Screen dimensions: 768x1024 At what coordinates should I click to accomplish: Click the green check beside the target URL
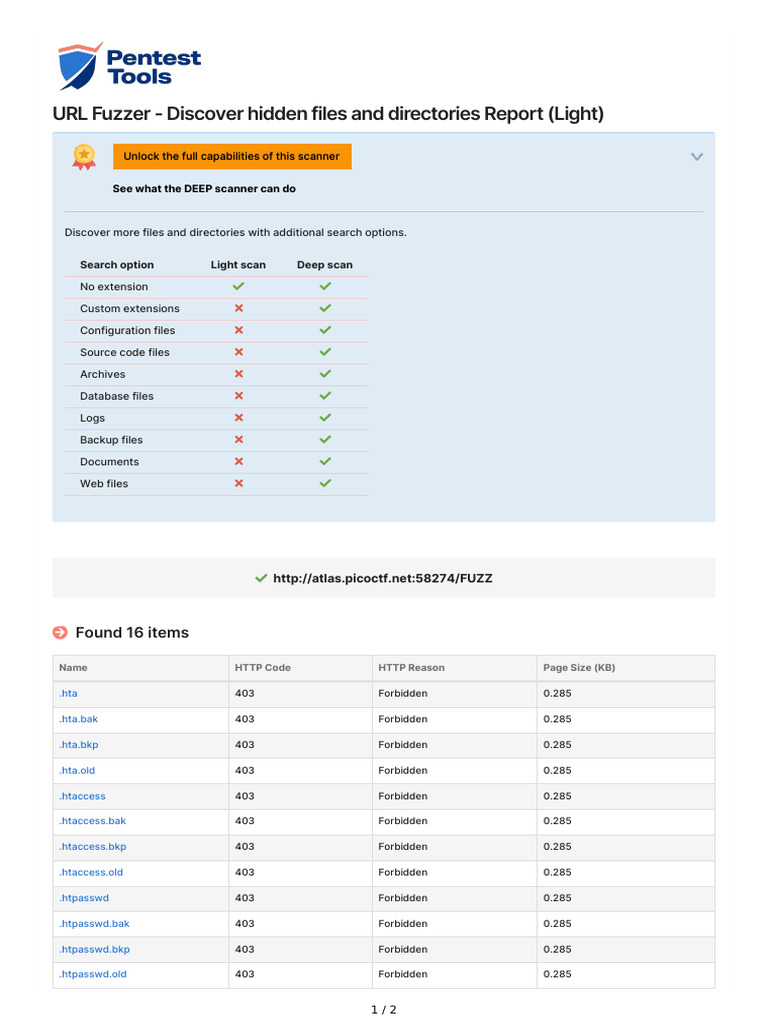pos(261,578)
